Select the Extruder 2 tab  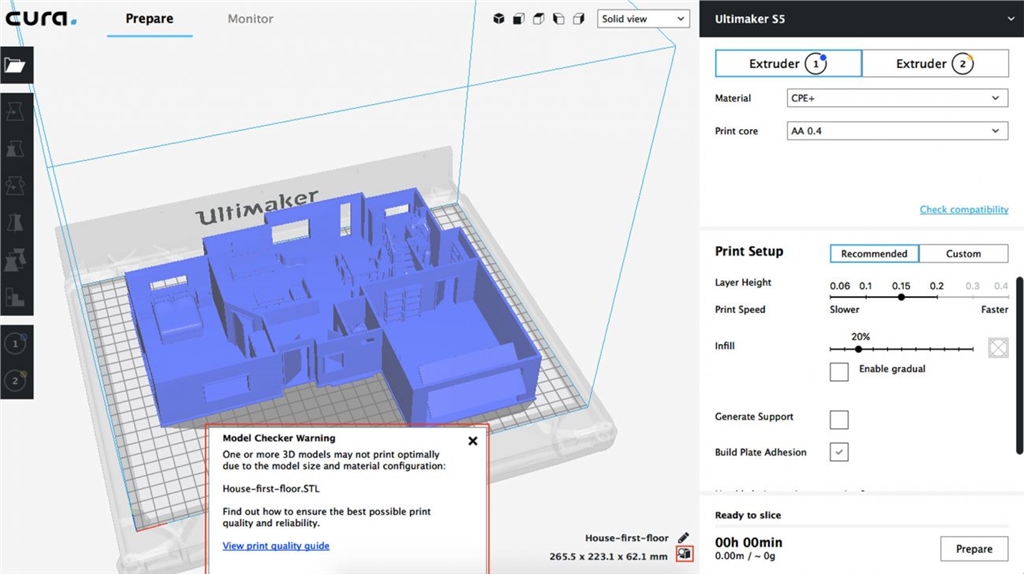[933, 64]
